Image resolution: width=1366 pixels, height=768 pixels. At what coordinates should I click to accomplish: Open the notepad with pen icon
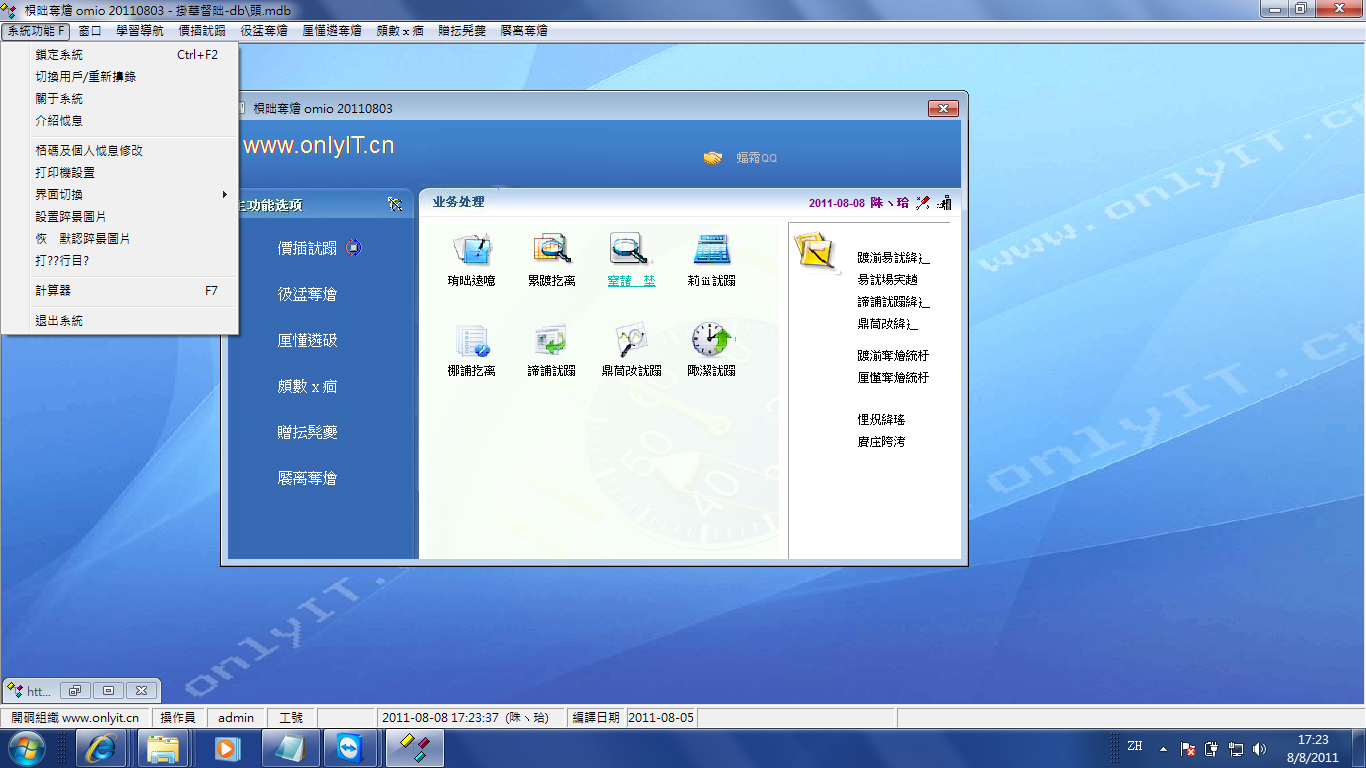[470, 249]
